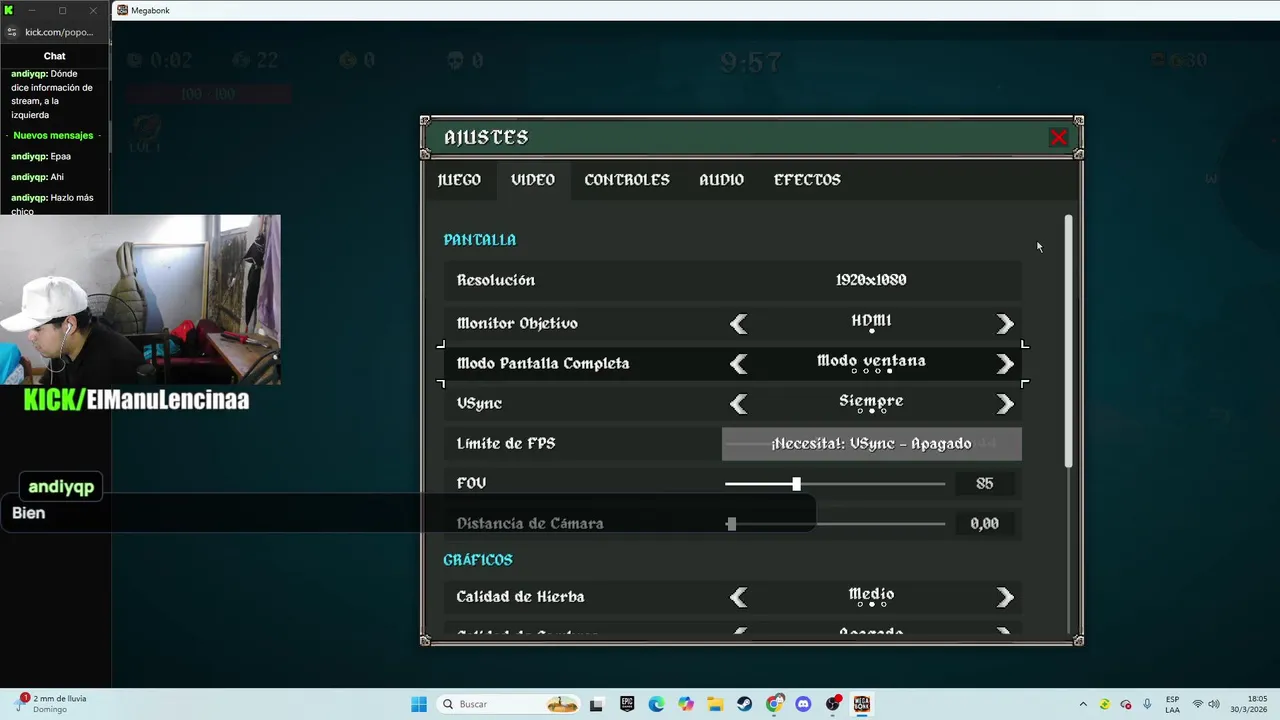Select next Monitor Objetivo option
Screen dimensions: 1280x720
(x=1005, y=323)
